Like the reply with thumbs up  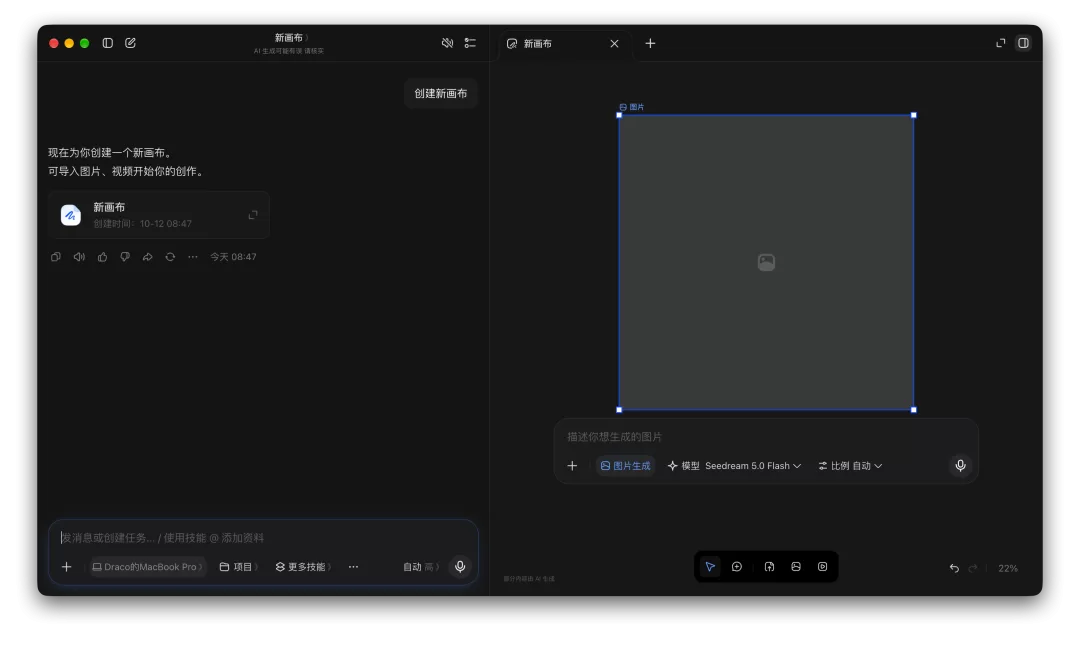102,257
